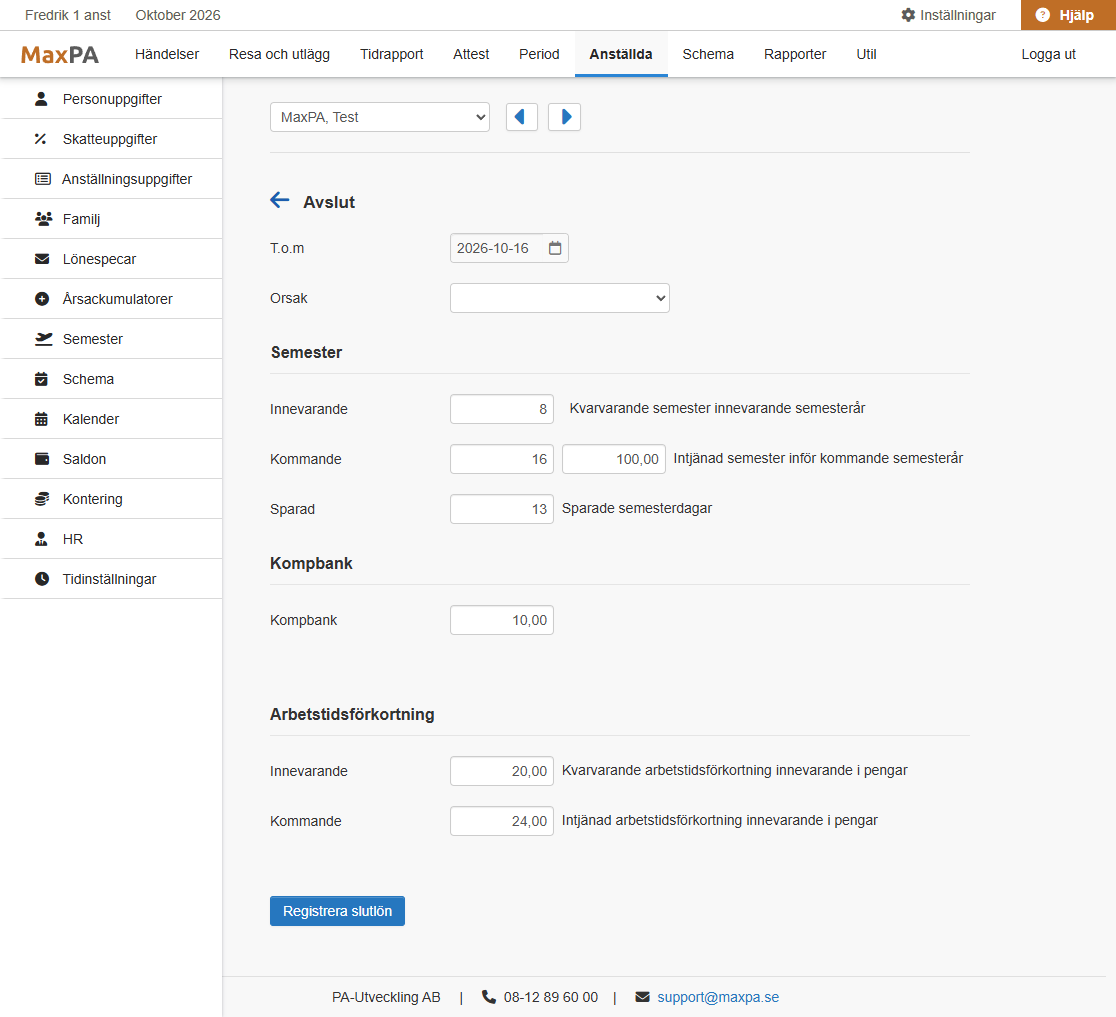Expand the Orsak dropdown

click(x=559, y=298)
